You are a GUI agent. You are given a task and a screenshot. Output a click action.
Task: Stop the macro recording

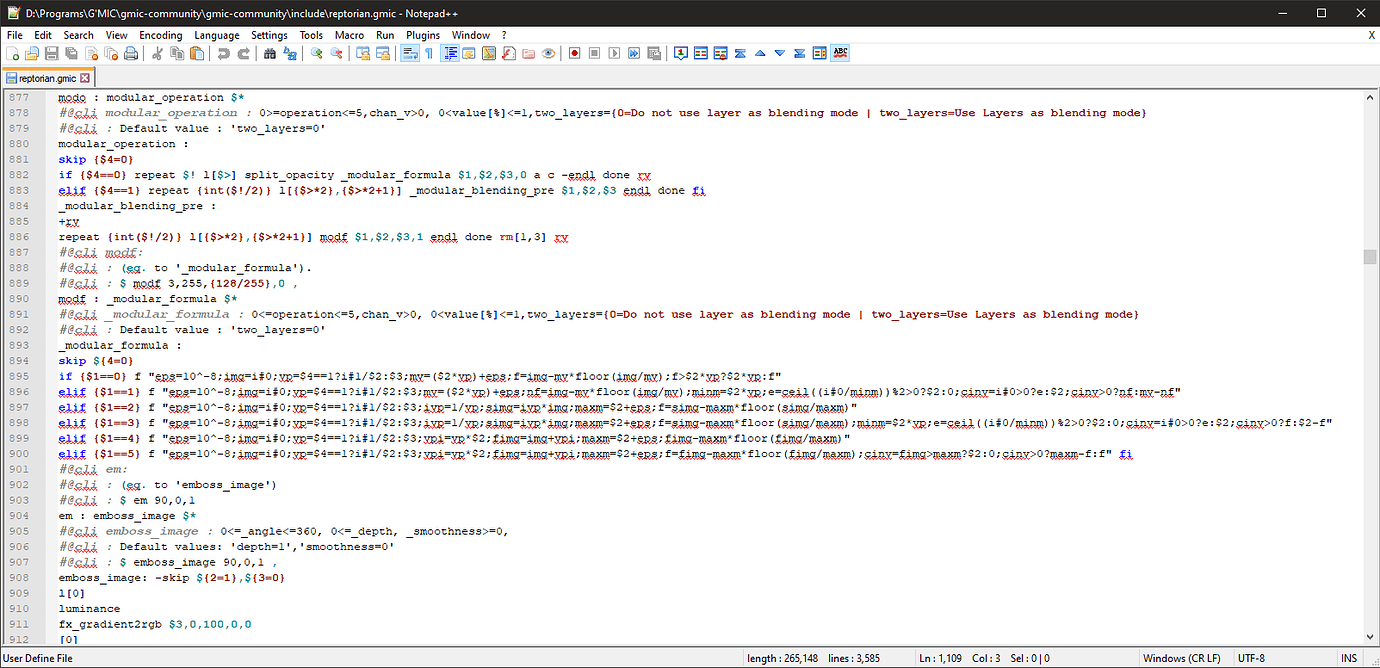coord(594,53)
